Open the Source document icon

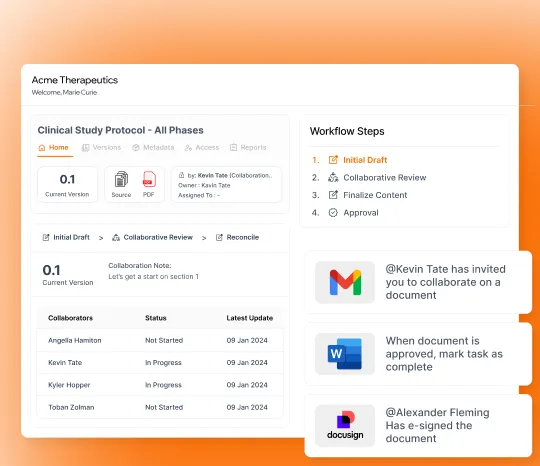click(121, 179)
